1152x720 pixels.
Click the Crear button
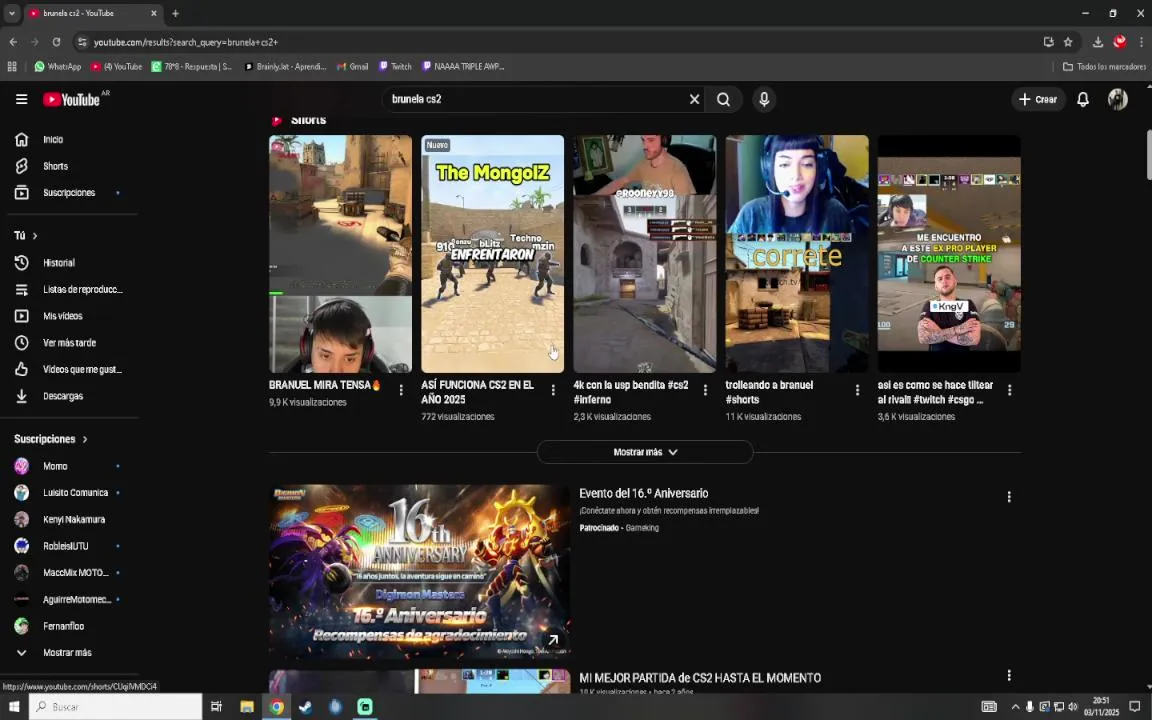pyautogui.click(x=1038, y=99)
